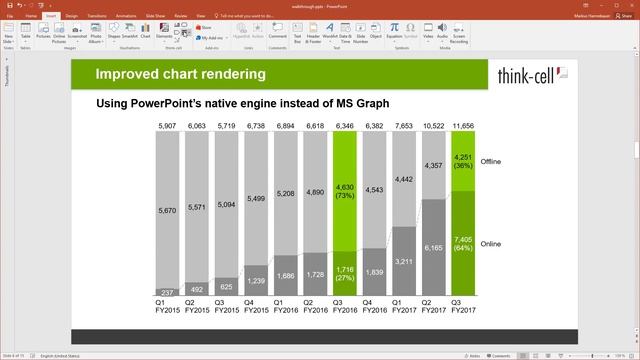Add a Comment
640x360 pixels.
point(278,31)
